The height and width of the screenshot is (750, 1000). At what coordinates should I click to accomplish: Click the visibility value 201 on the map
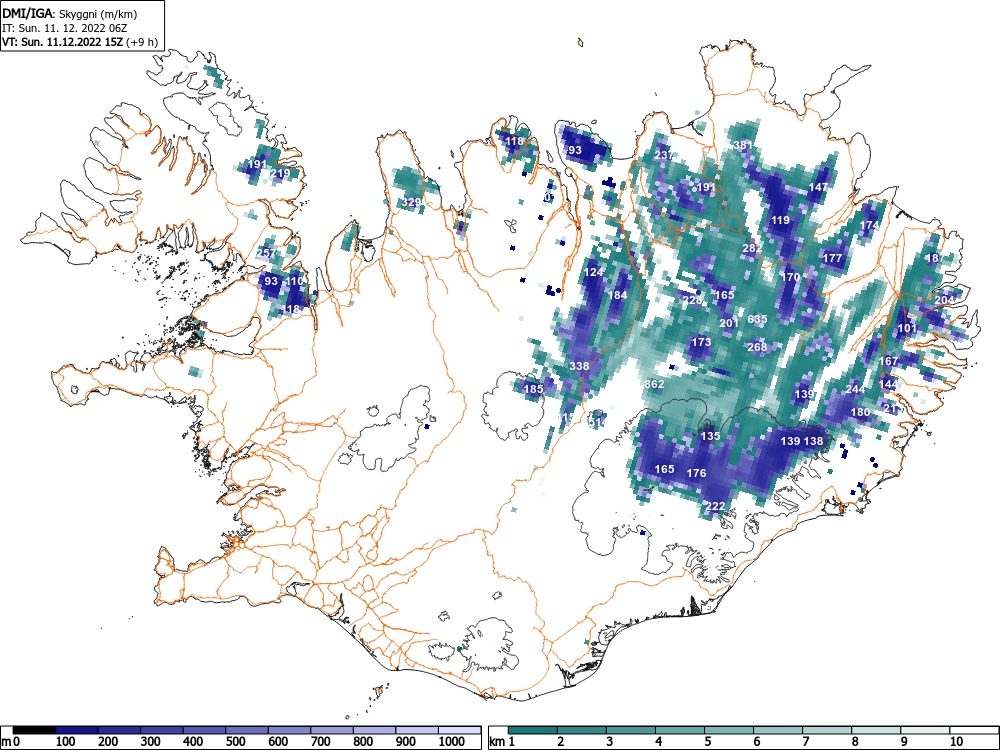click(x=729, y=323)
